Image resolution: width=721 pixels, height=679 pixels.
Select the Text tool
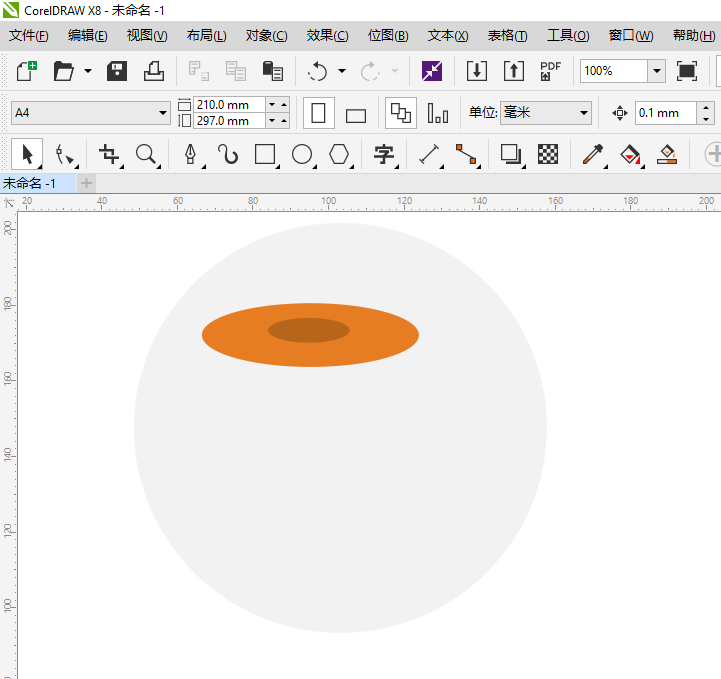(384, 154)
